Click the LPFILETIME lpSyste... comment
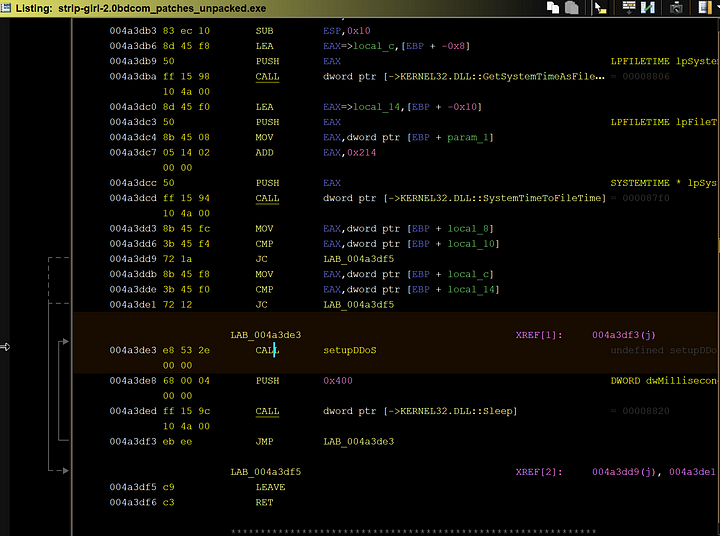Screen dimensions: 720x536 point(664,61)
